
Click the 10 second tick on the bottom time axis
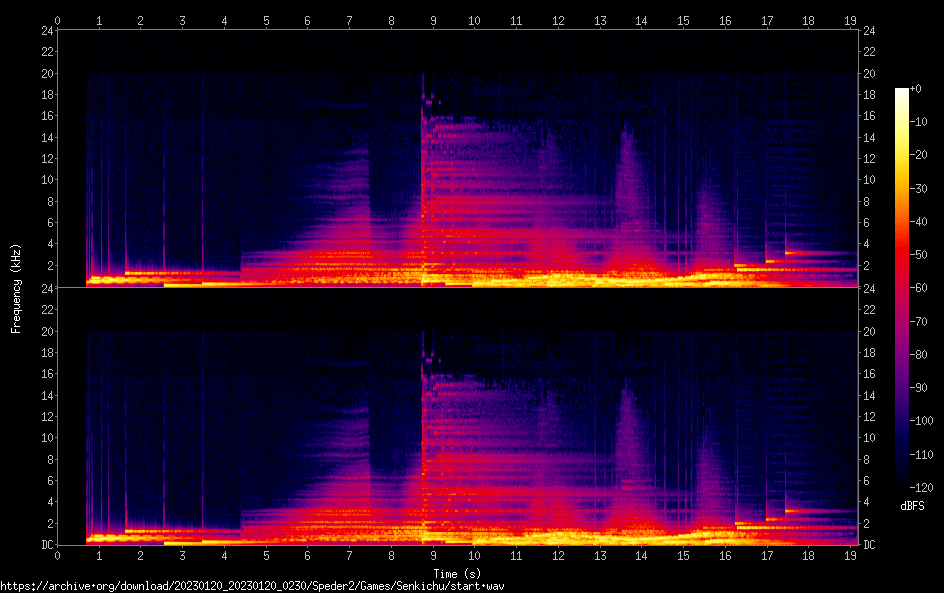474,555
